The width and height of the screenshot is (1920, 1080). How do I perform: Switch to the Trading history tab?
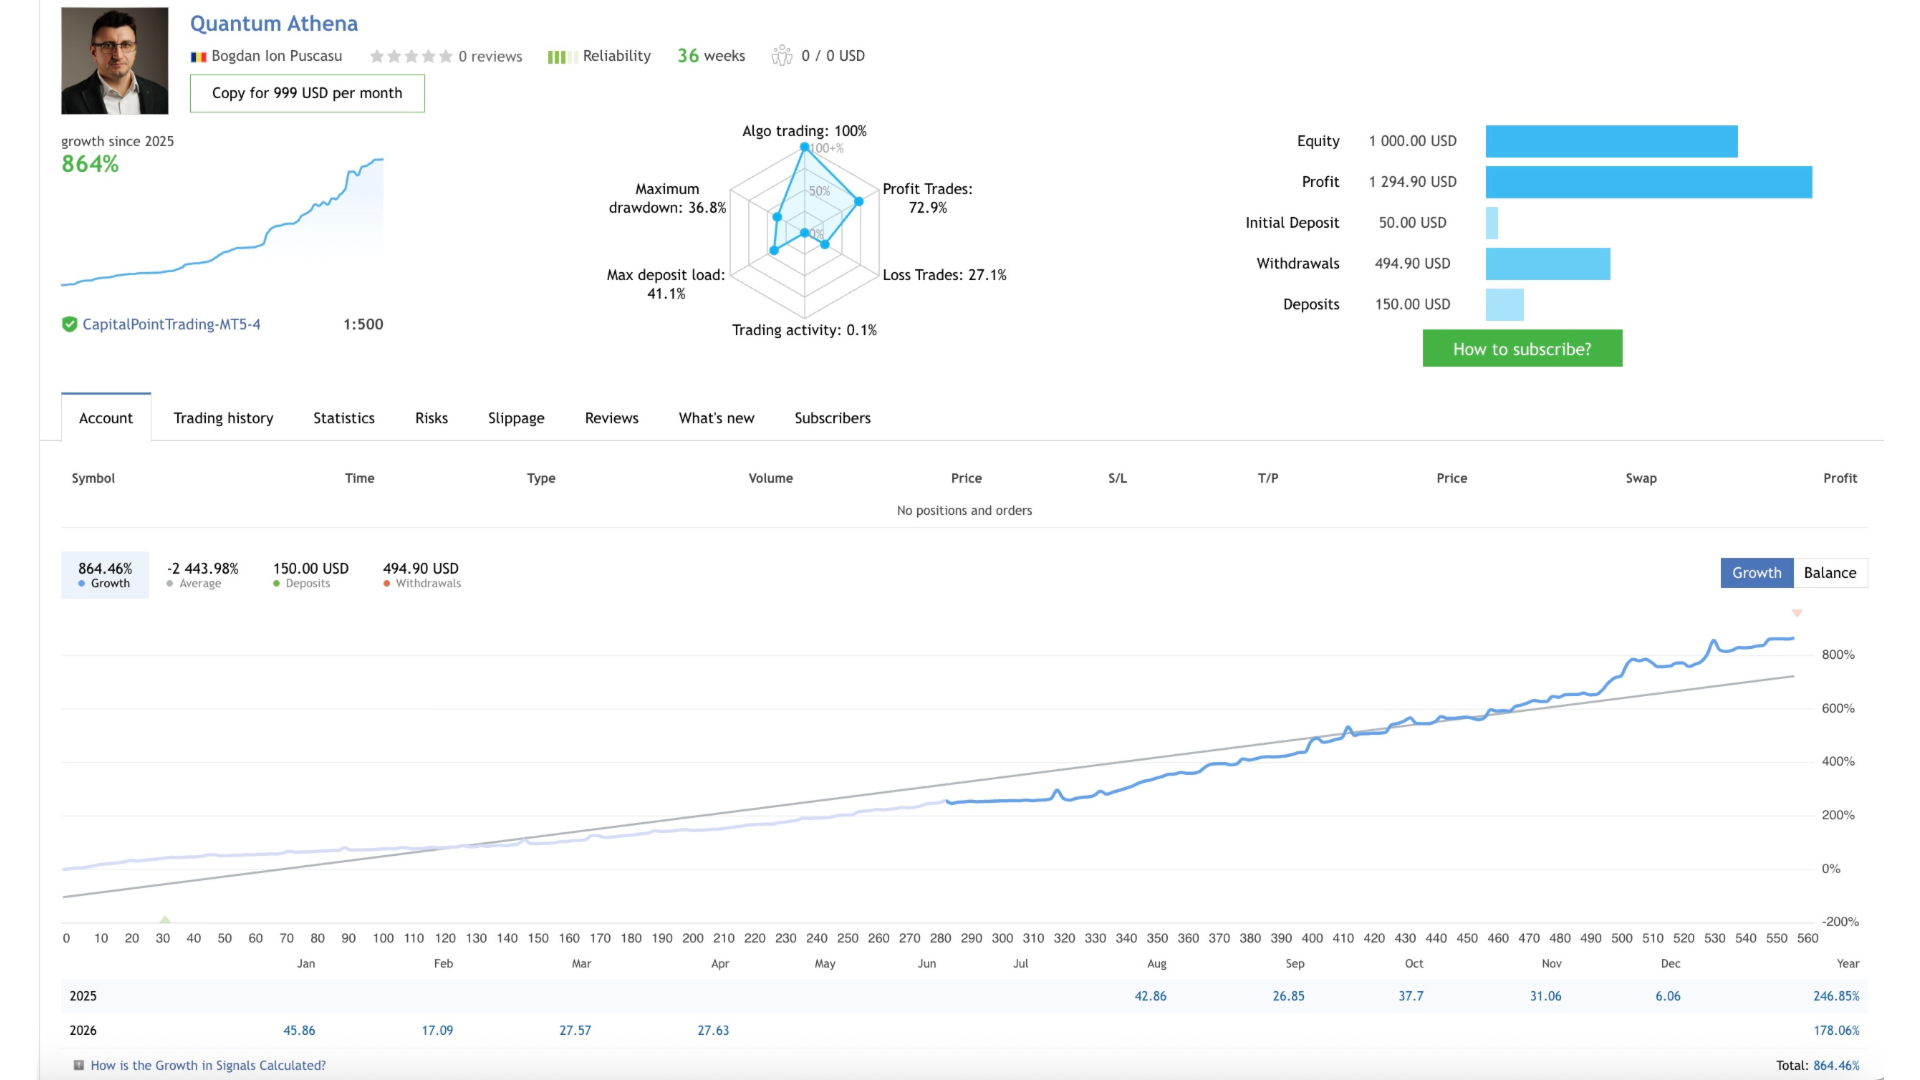(x=222, y=418)
